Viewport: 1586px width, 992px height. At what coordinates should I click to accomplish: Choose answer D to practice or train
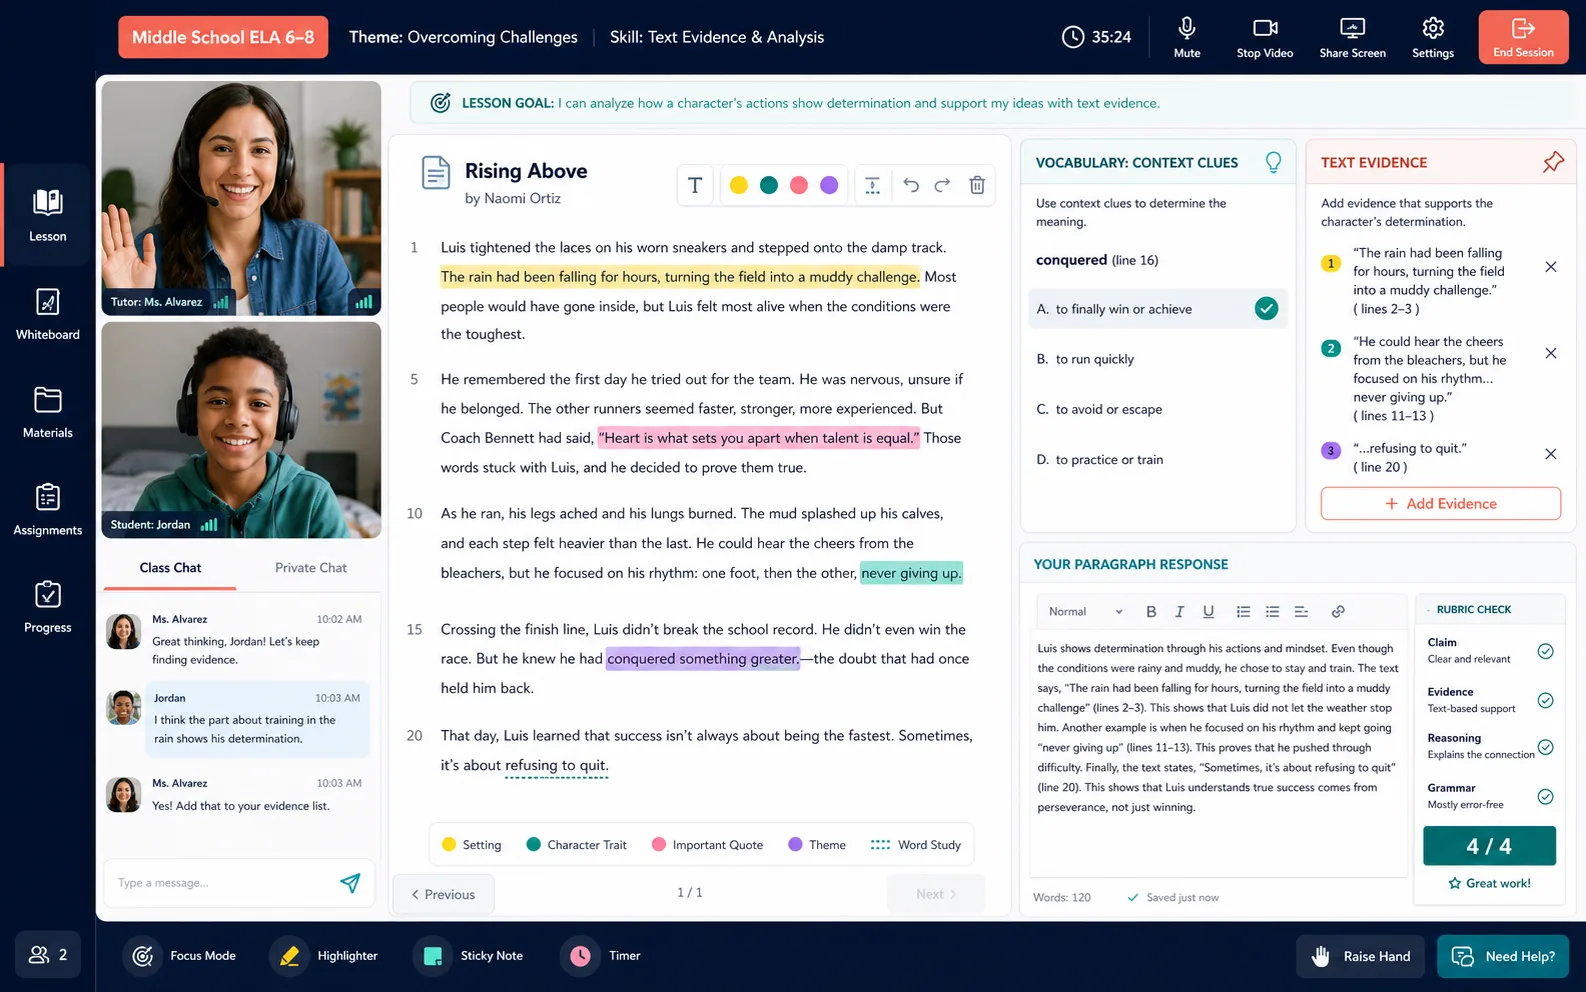(1158, 460)
